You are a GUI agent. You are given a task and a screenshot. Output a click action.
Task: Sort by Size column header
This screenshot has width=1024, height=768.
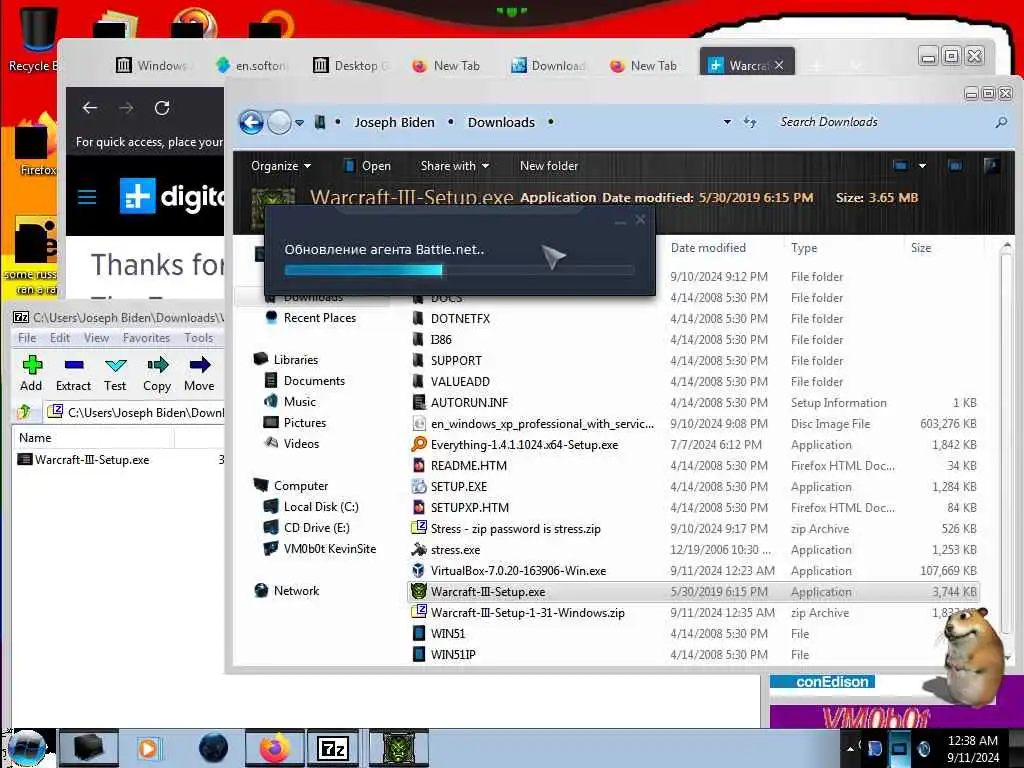(921, 248)
